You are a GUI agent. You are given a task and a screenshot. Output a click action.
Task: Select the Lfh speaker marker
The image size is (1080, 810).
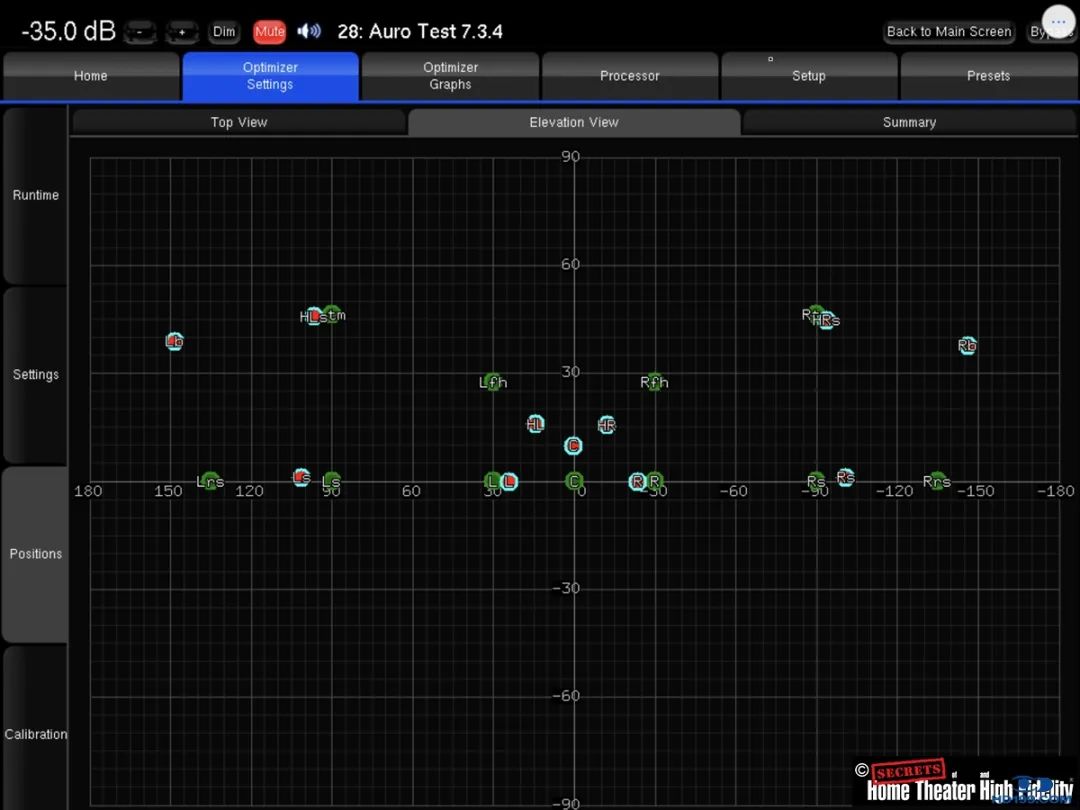pyautogui.click(x=493, y=382)
